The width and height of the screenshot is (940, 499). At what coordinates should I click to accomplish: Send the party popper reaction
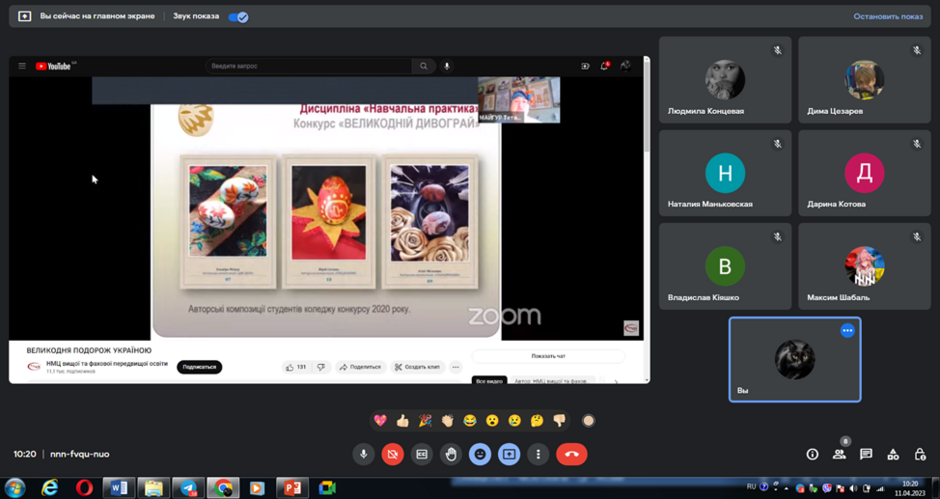pyautogui.click(x=425, y=420)
